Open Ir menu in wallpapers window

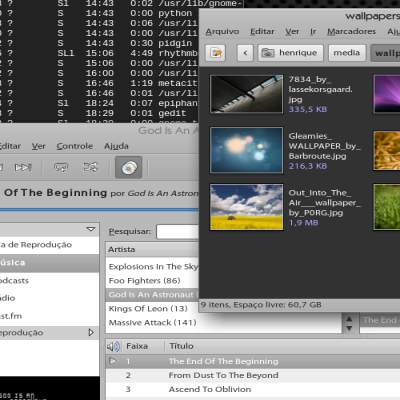(x=313, y=32)
